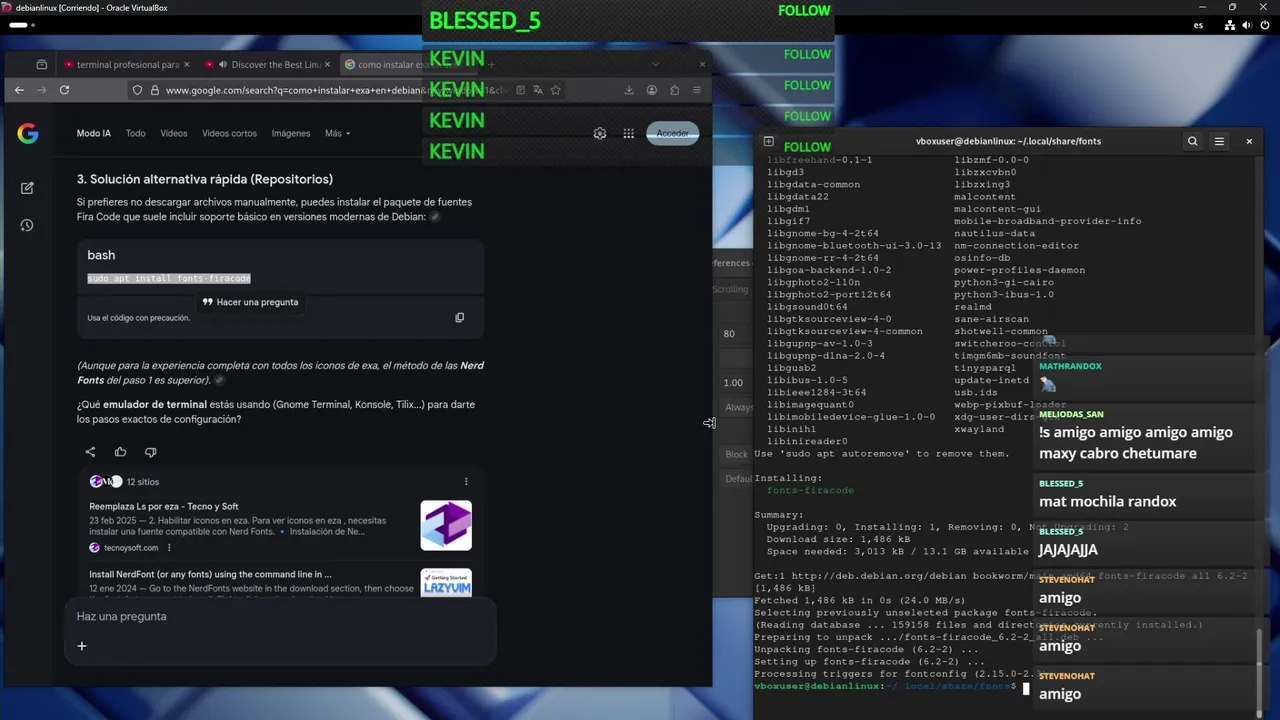Click the '3. Solución alternativa rápida' heading
This screenshot has width=1280, height=720.
205,179
